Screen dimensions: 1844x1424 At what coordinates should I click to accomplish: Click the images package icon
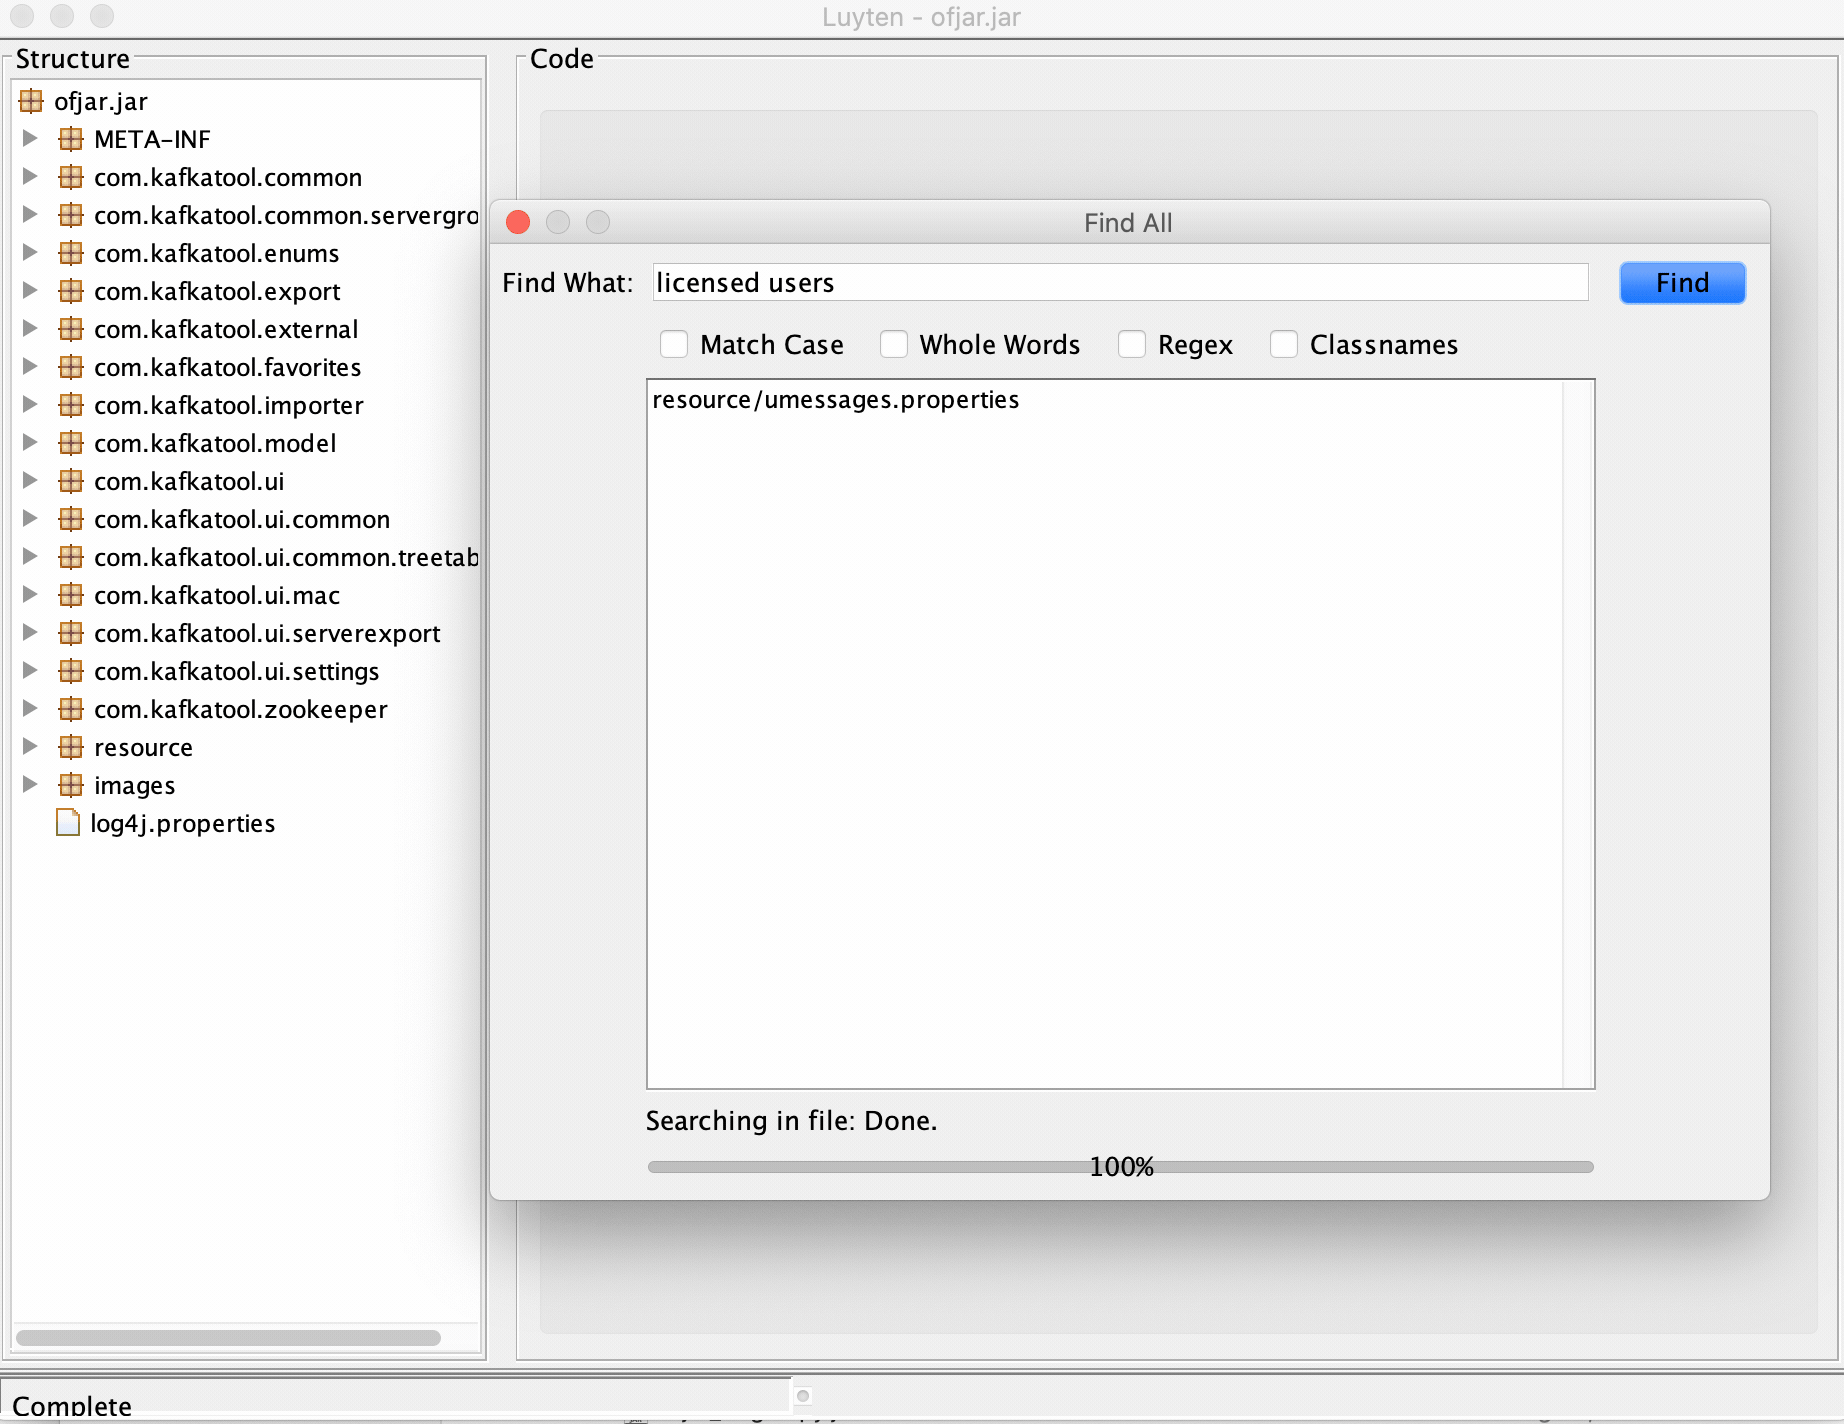[71, 785]
